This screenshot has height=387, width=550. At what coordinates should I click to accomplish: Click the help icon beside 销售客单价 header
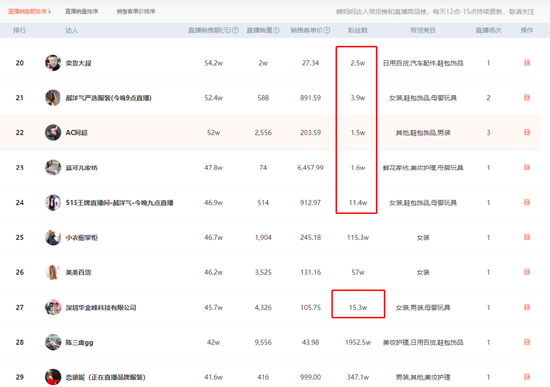click(x=327, y=30)
